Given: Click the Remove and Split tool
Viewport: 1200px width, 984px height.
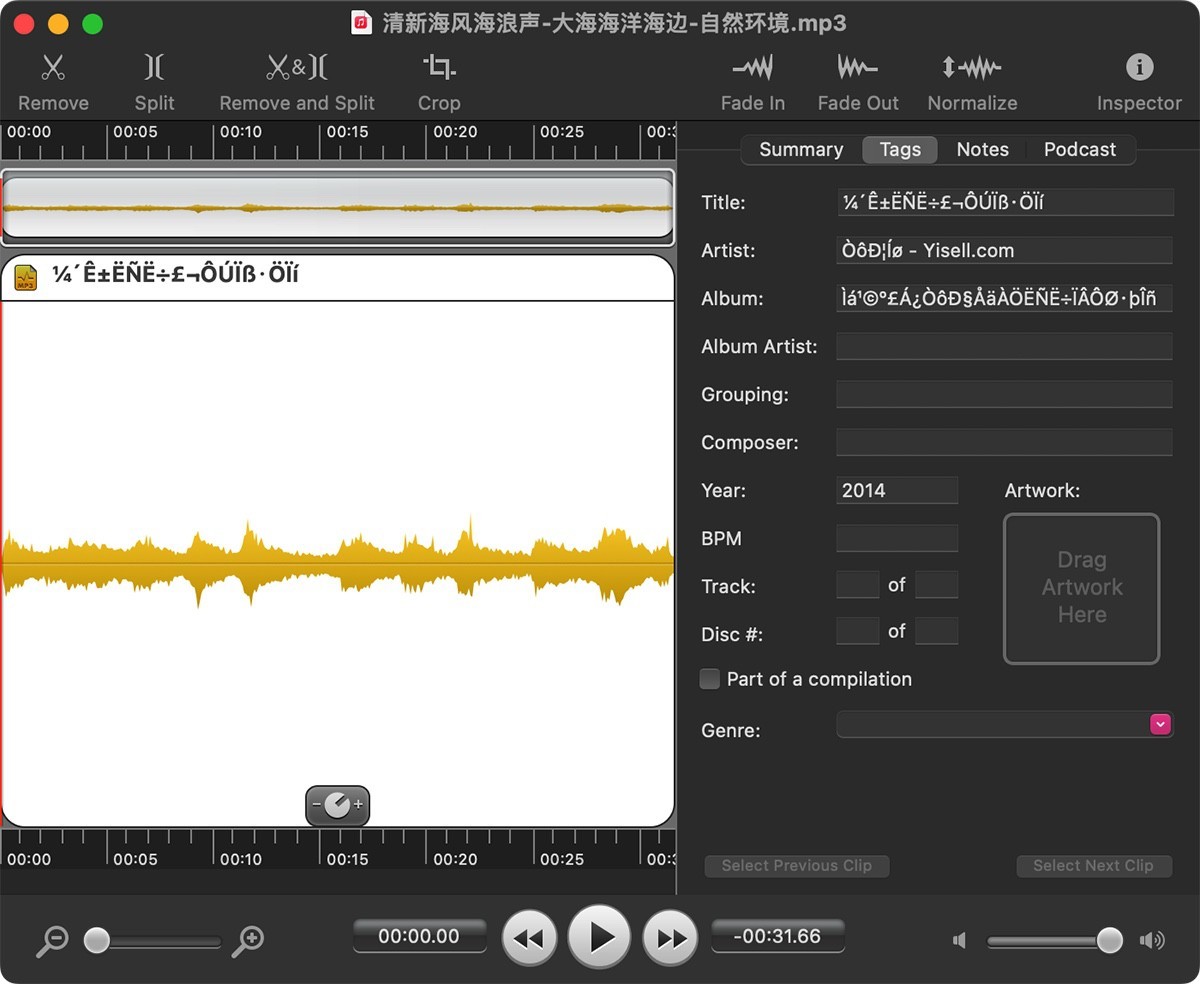Looking at the screenshot, I should pyautogui.click(x=296, y=80).
